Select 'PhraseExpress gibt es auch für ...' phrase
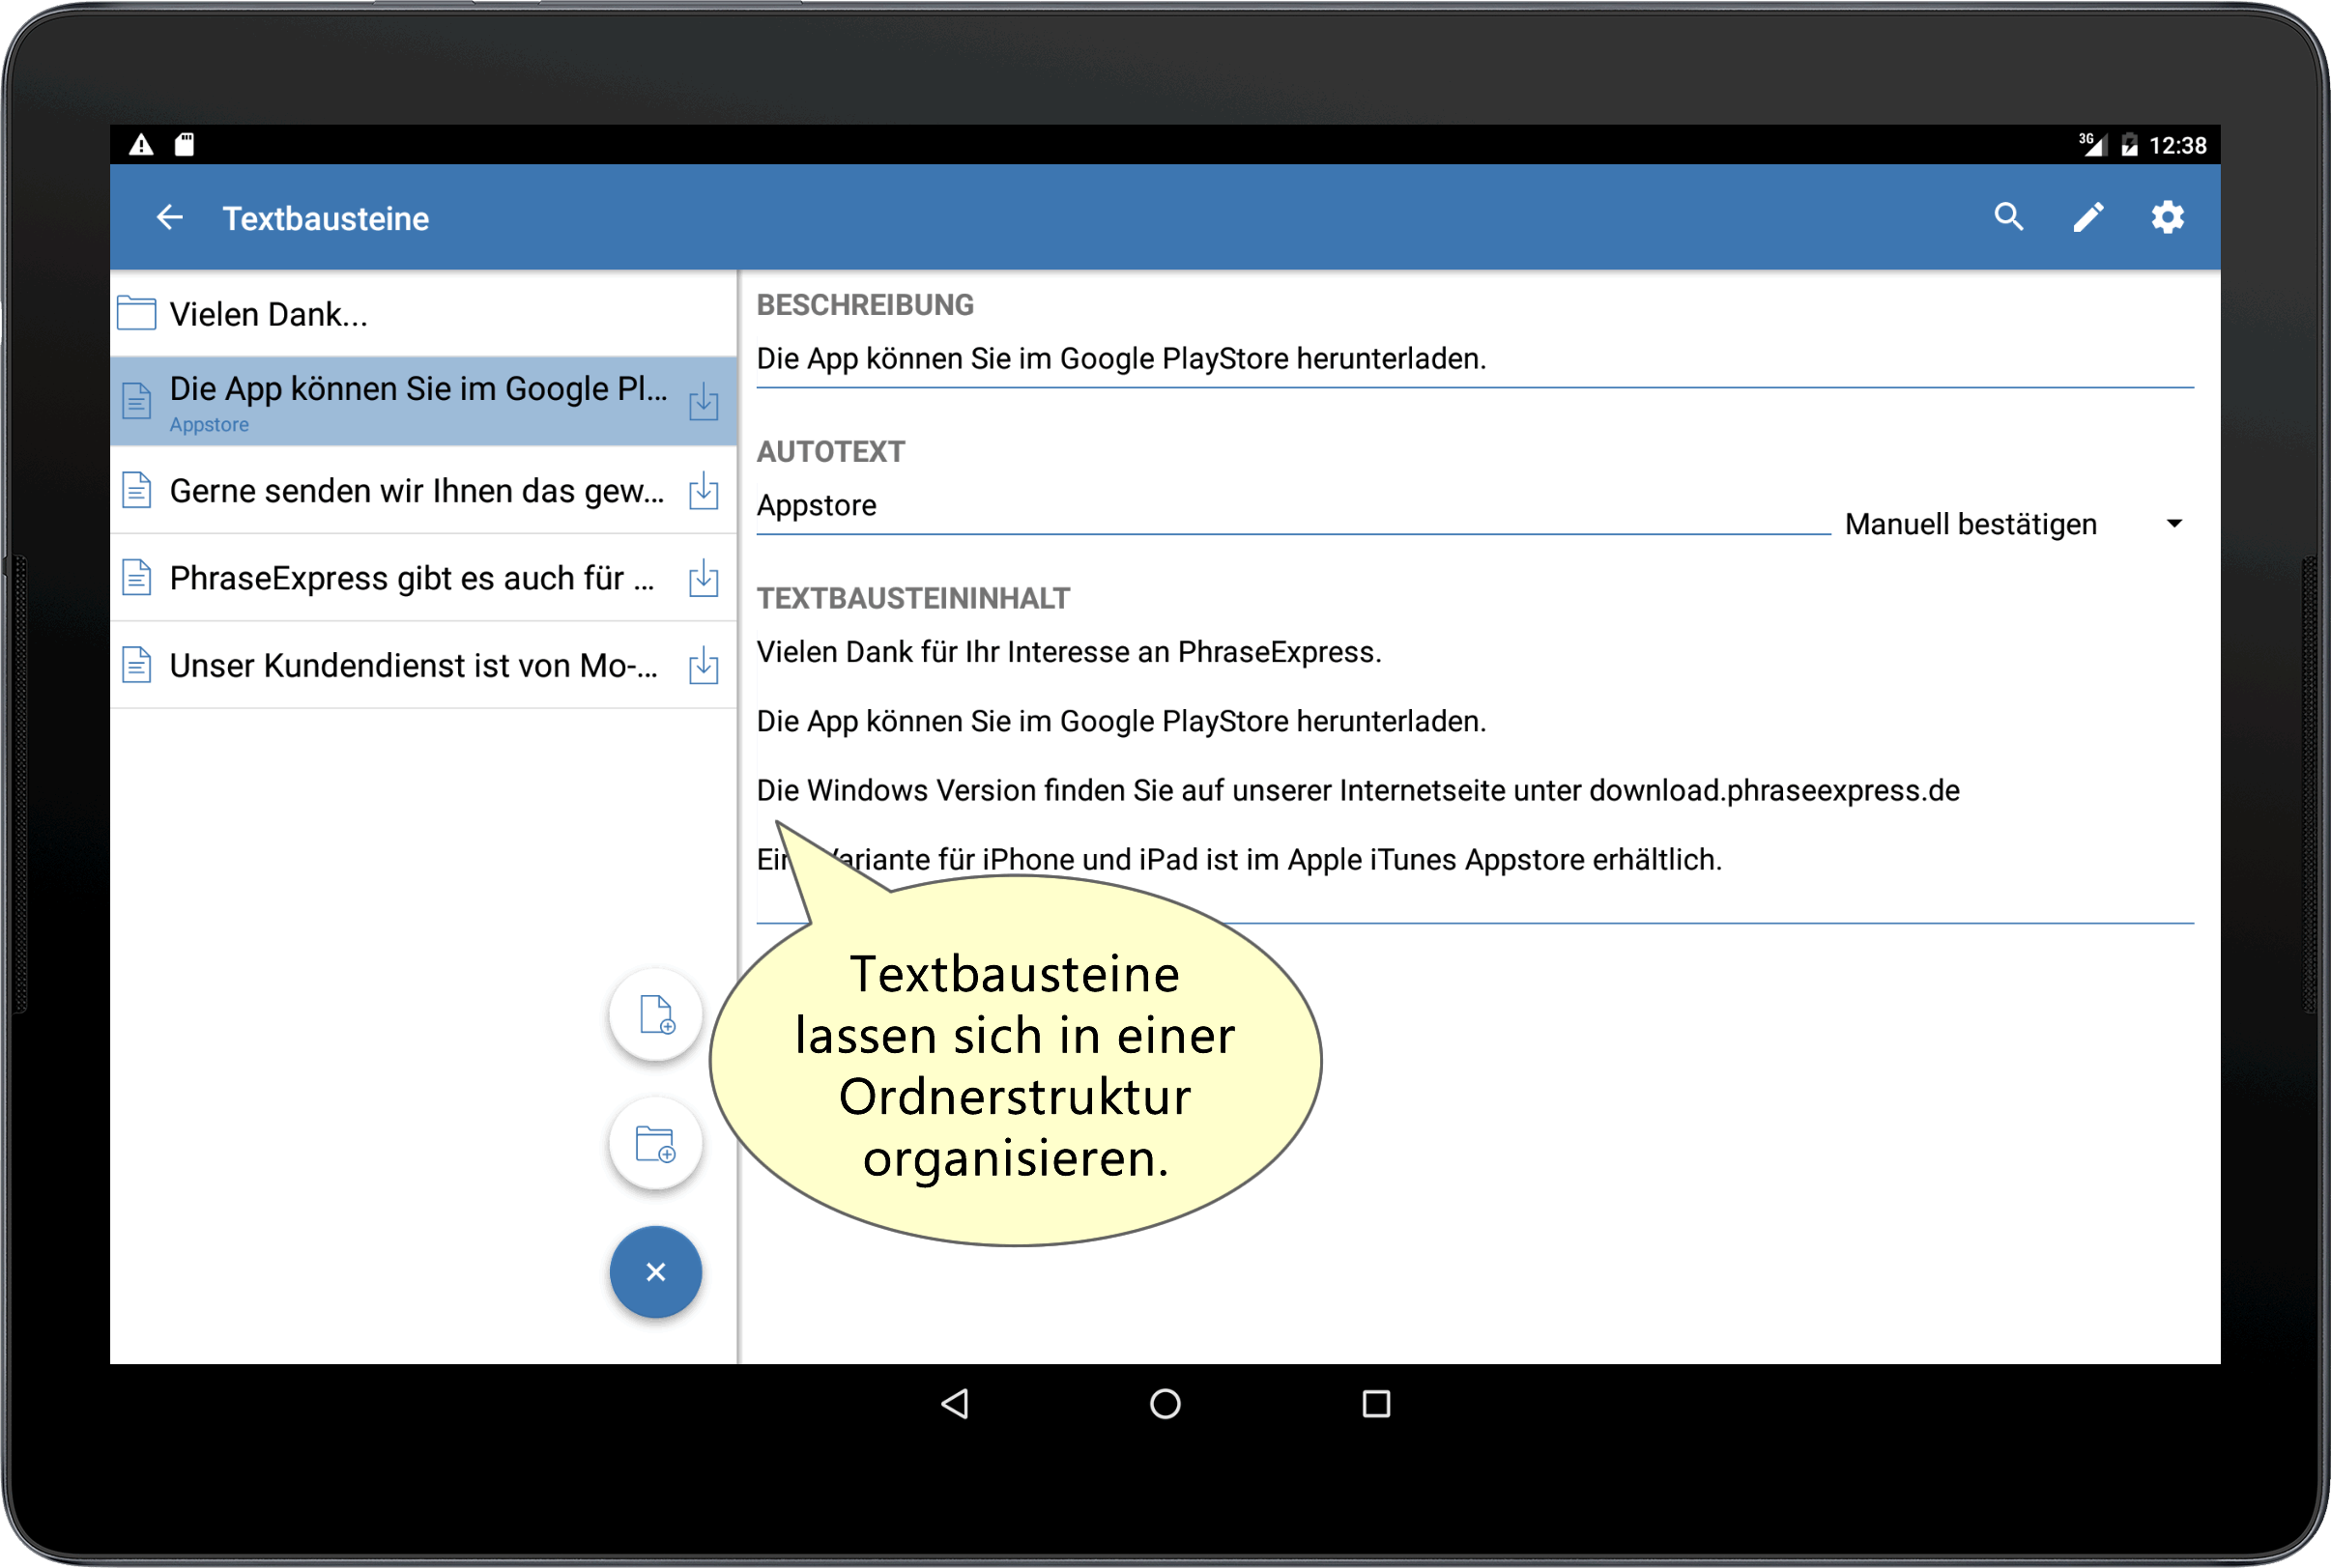 point(423,578)
